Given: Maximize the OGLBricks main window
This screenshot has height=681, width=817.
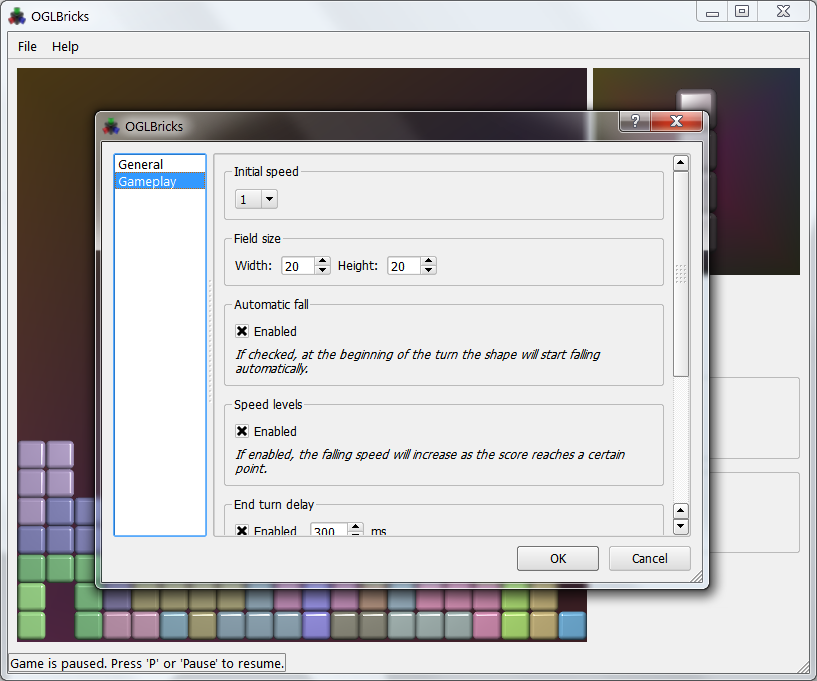Looking at the screenshot, I should click(742, 11).
